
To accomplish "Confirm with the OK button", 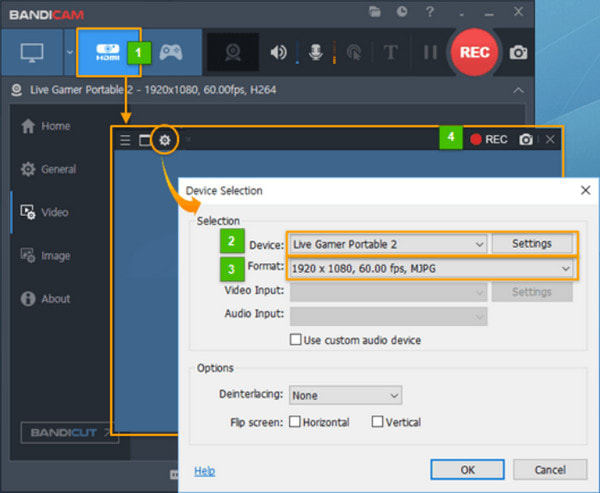I will click(467, 470).
